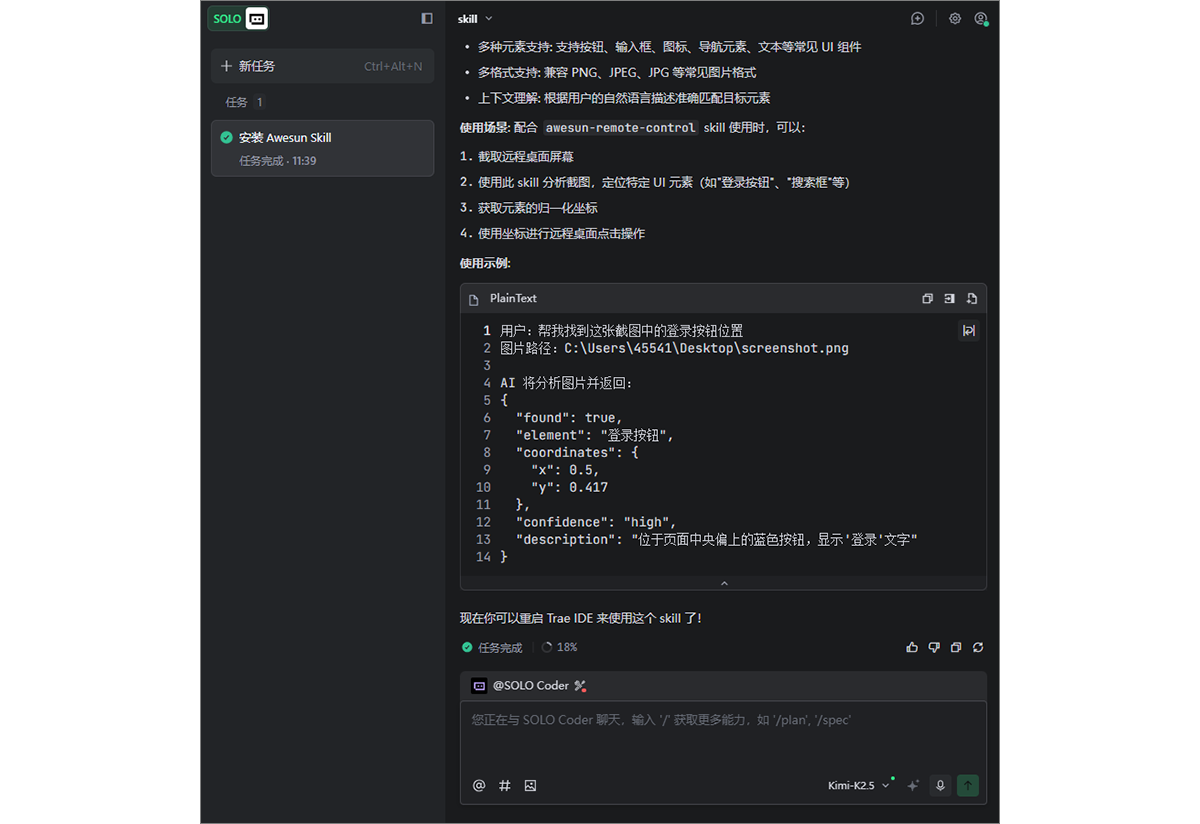
Task: Click the prompt enhance sparkle icon
Action: 912,786
